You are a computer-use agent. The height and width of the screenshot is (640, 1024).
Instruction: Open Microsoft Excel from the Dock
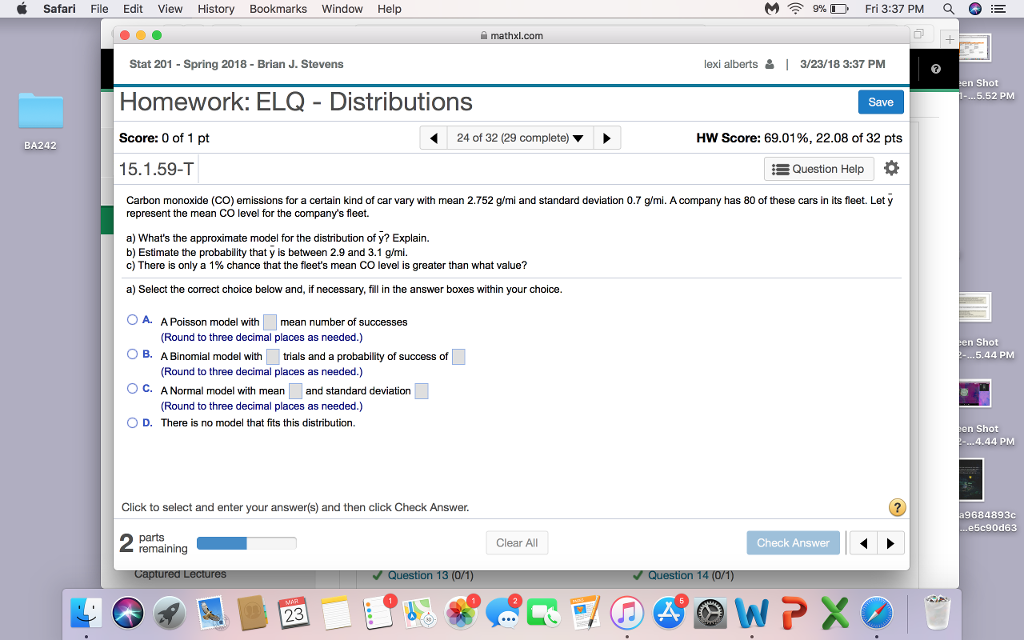click(834, 614)
